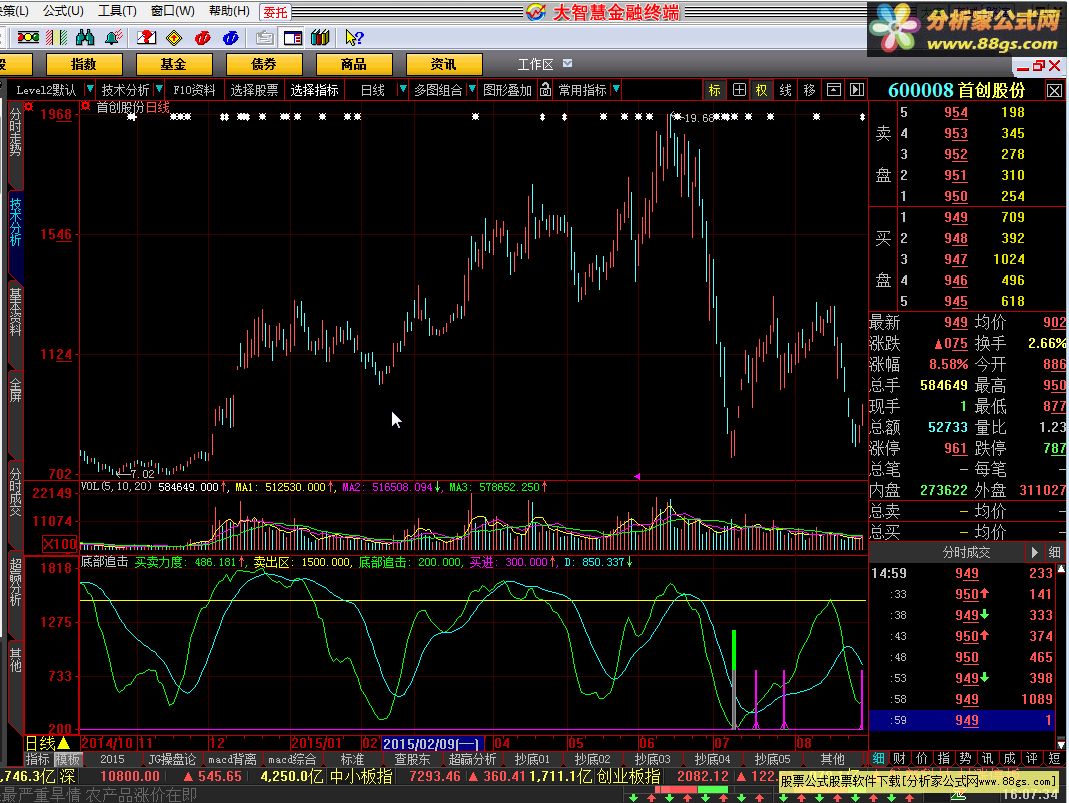Select the JG操盘论 tab
1069x803 pixels.
[172, 759]
